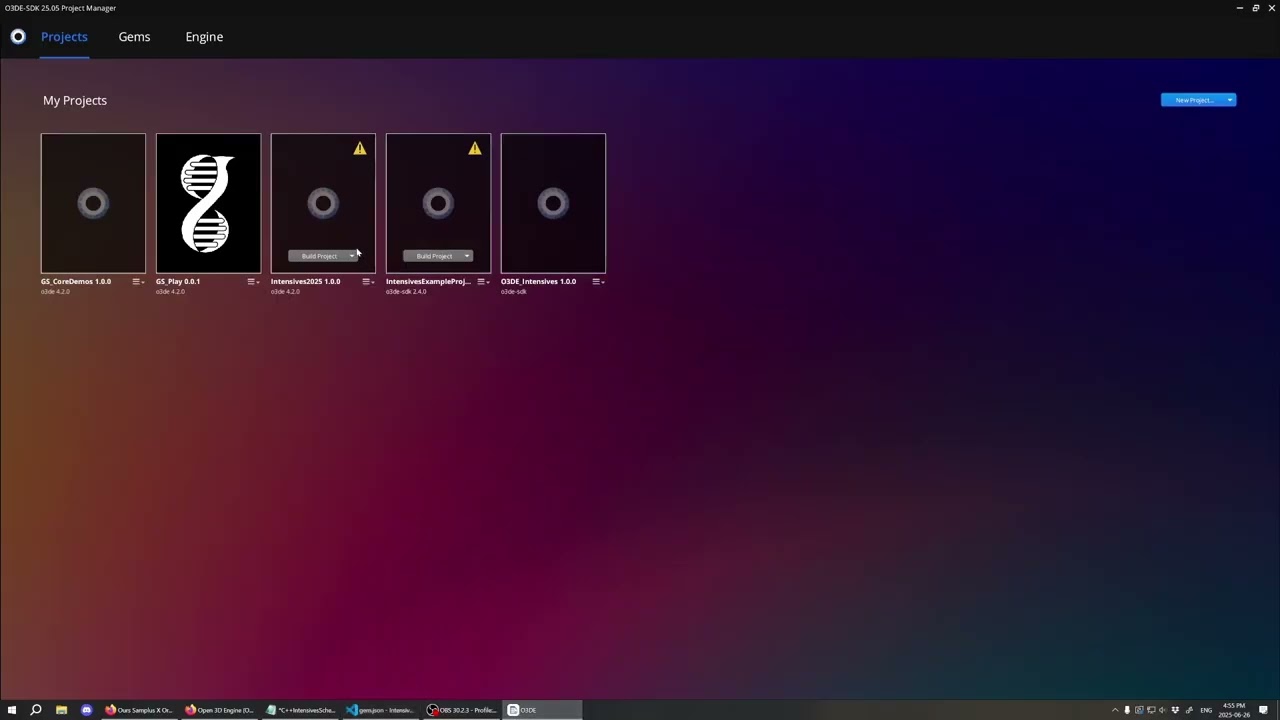Open Discord from the taskbar
Screen dimensions: 1280x720
coord(86,710)
